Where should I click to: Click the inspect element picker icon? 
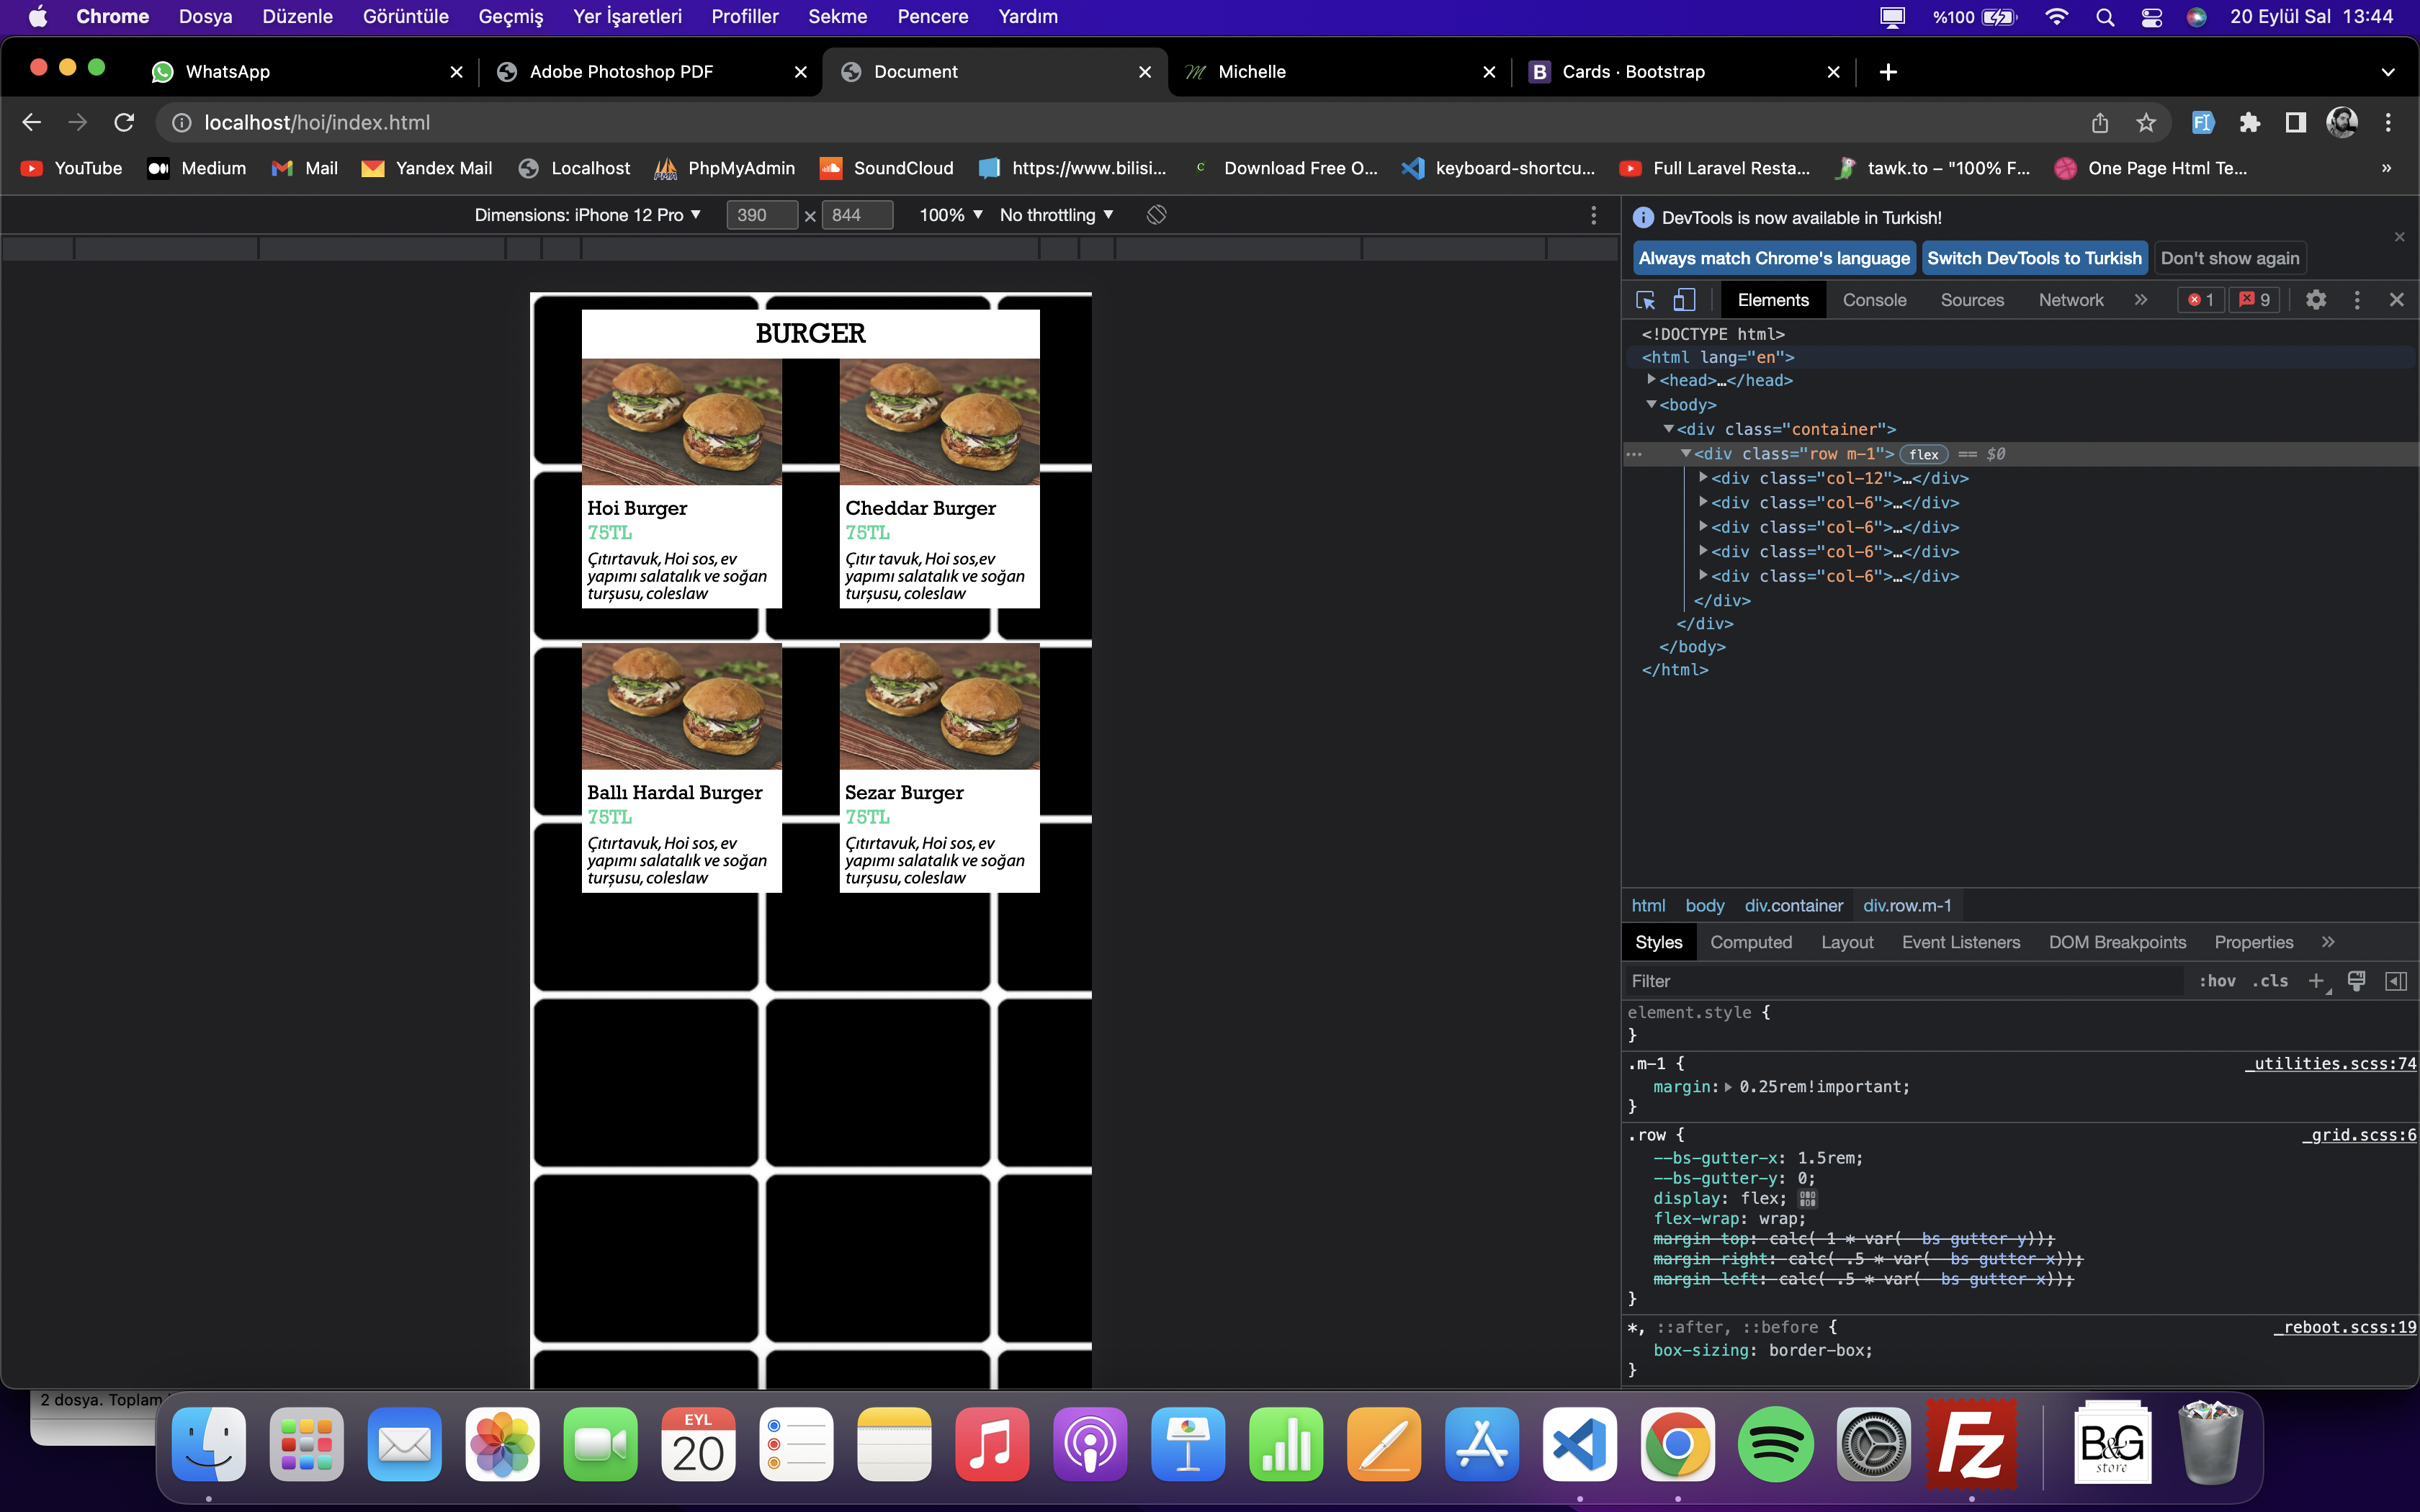pos(1645,300)
